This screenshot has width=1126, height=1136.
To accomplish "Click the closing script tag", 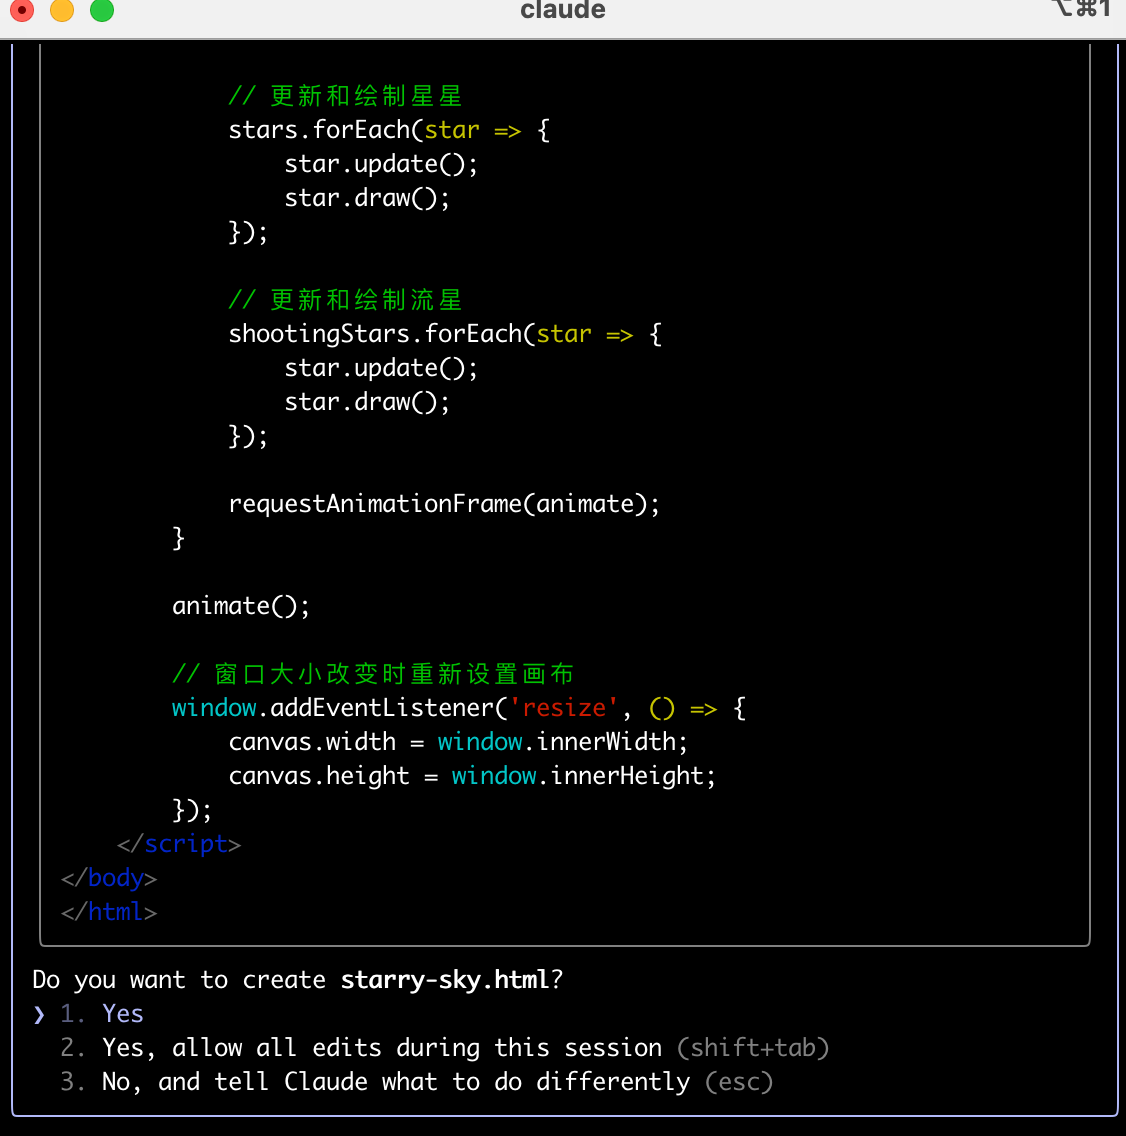I will (179, 844).
